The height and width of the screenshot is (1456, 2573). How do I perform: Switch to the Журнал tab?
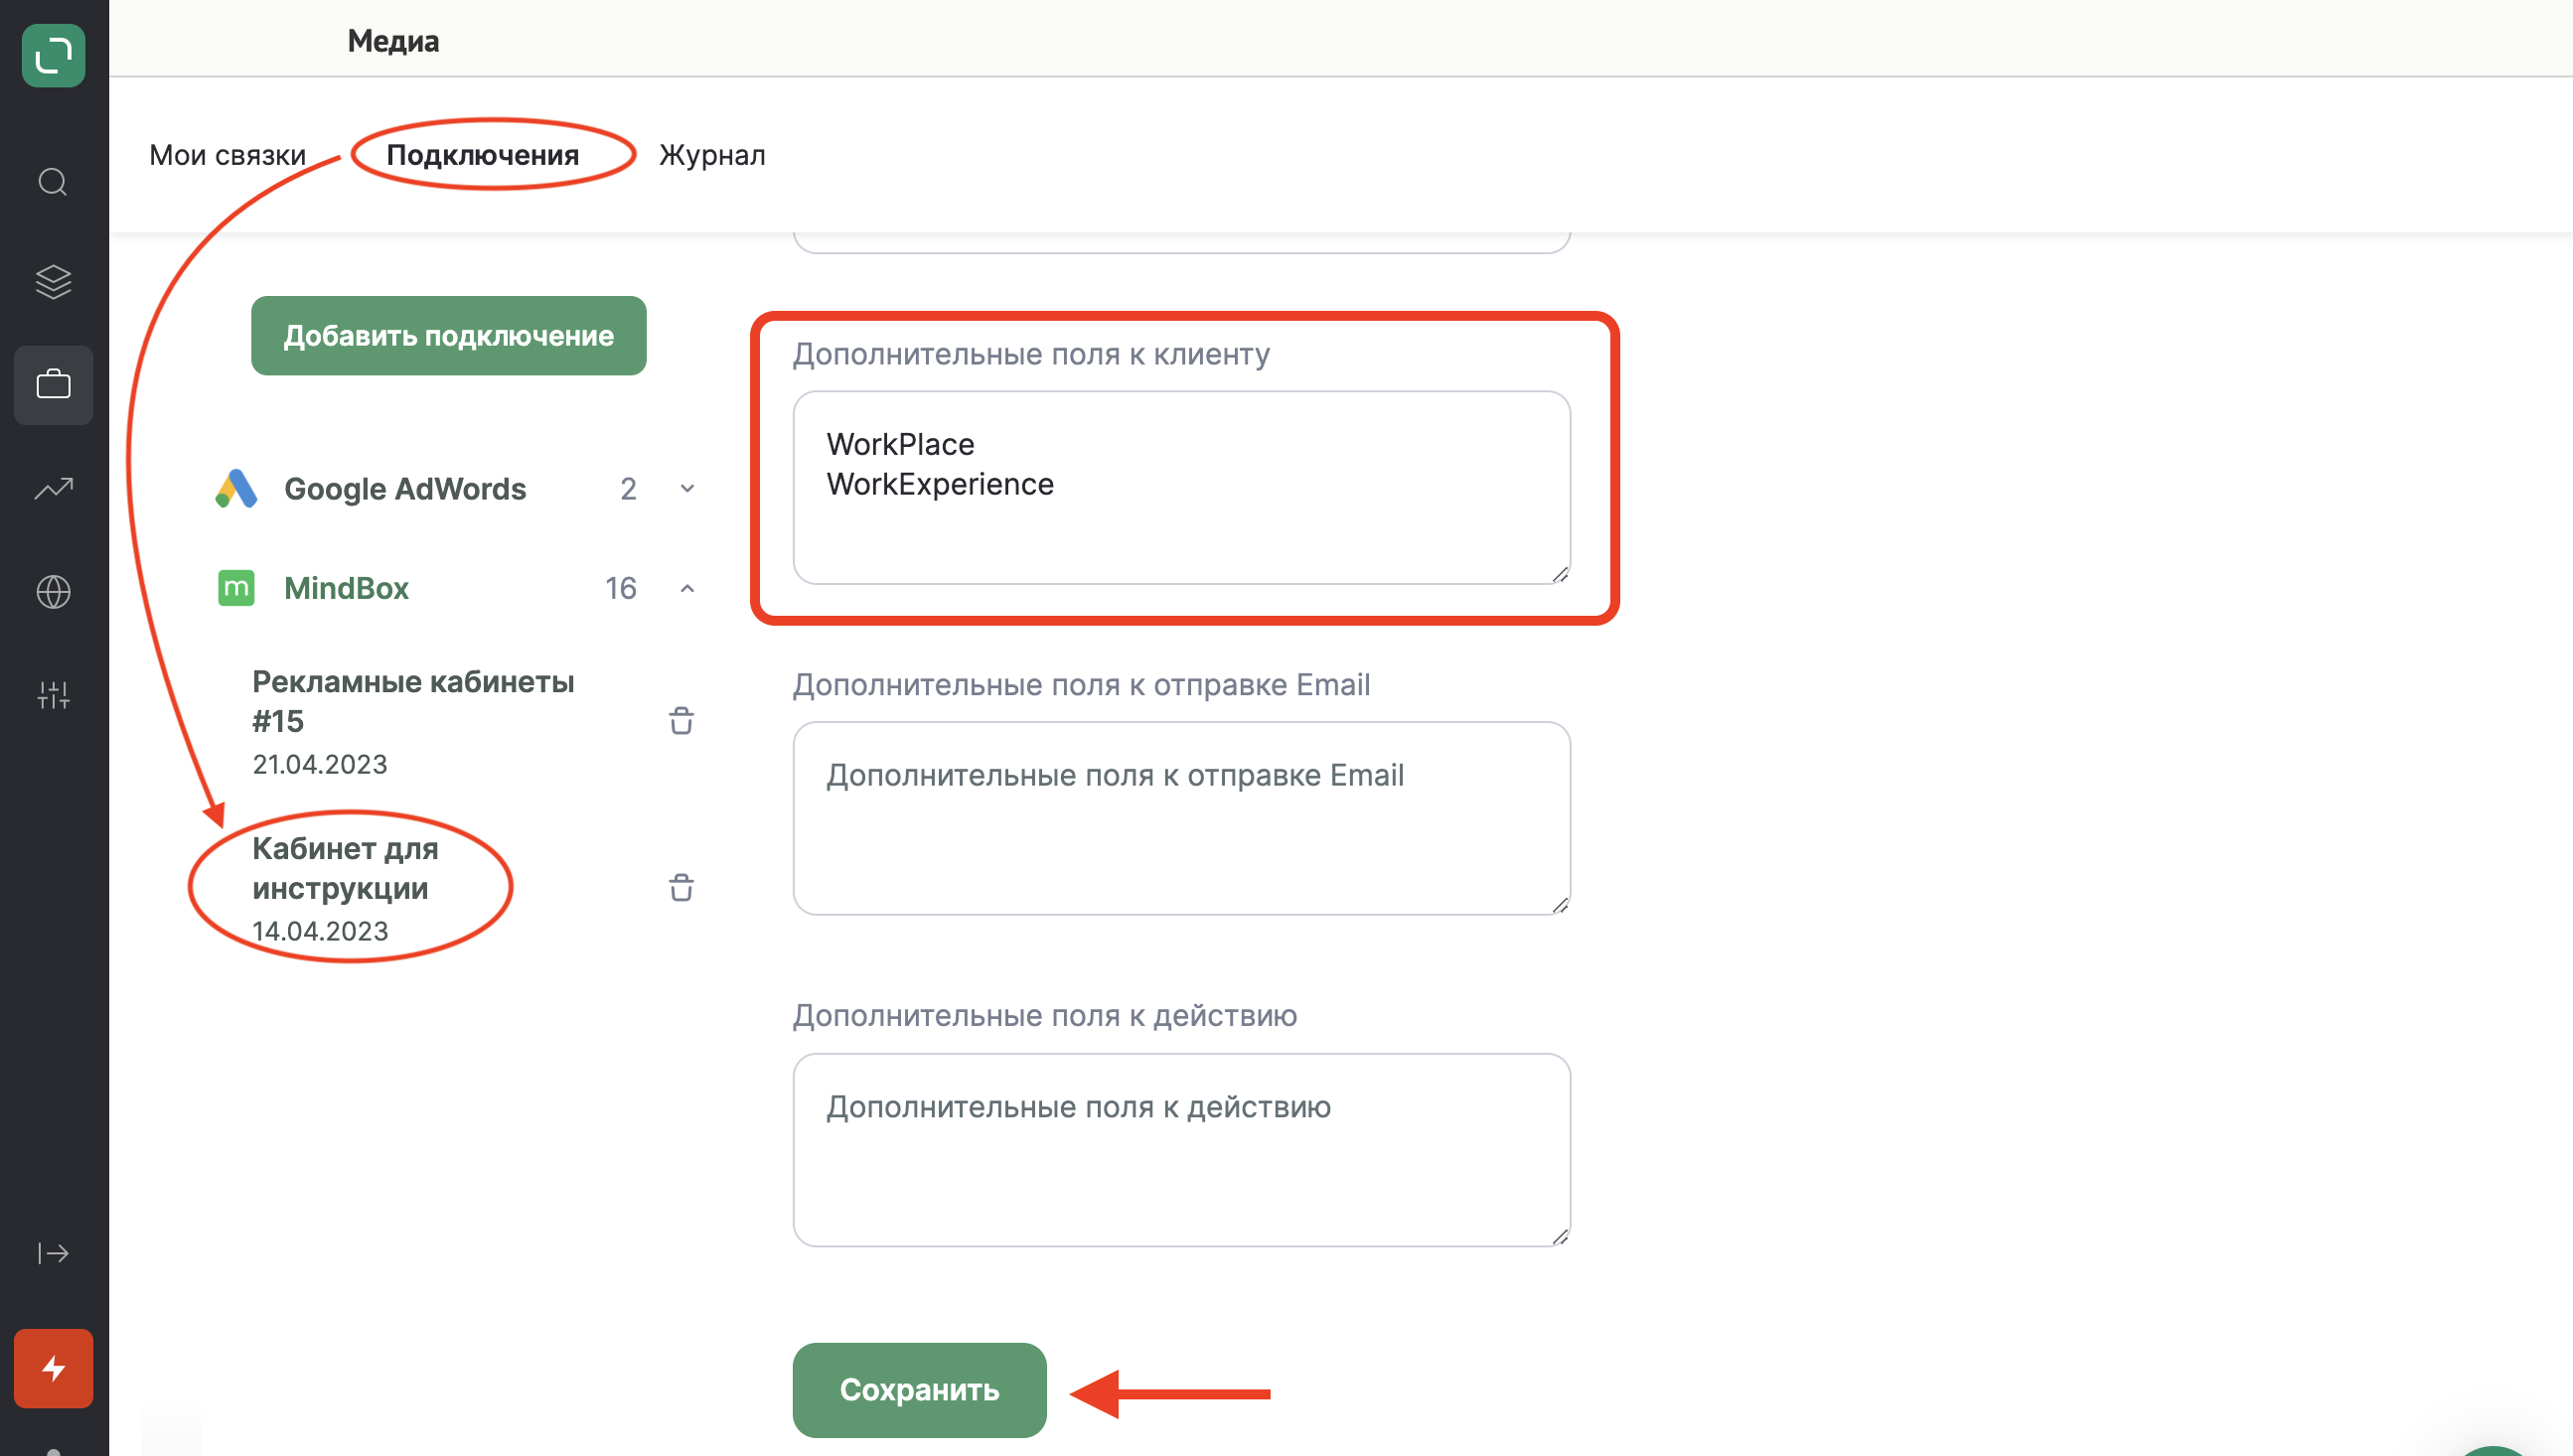(712, 155)
